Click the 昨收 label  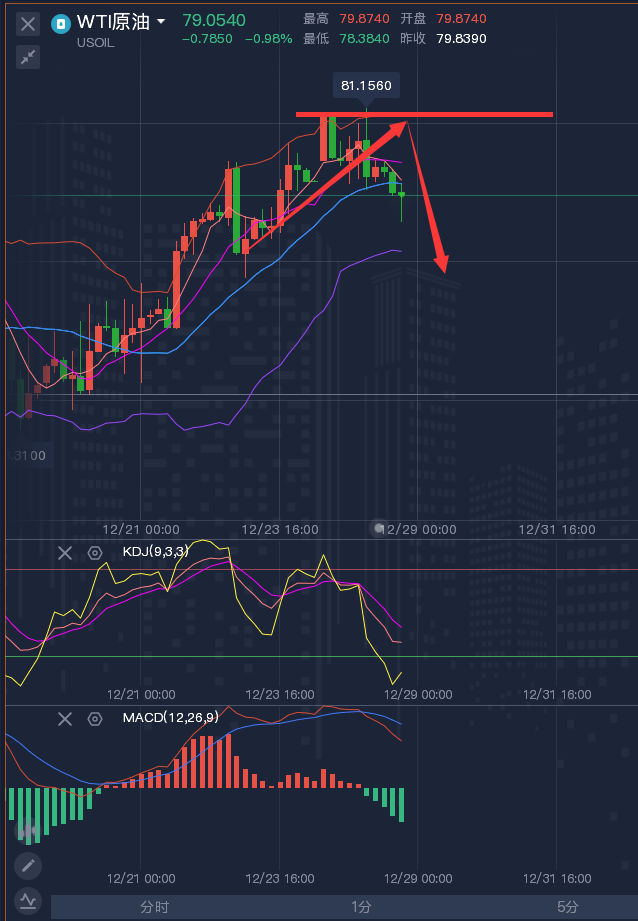[x=413, y=39]
